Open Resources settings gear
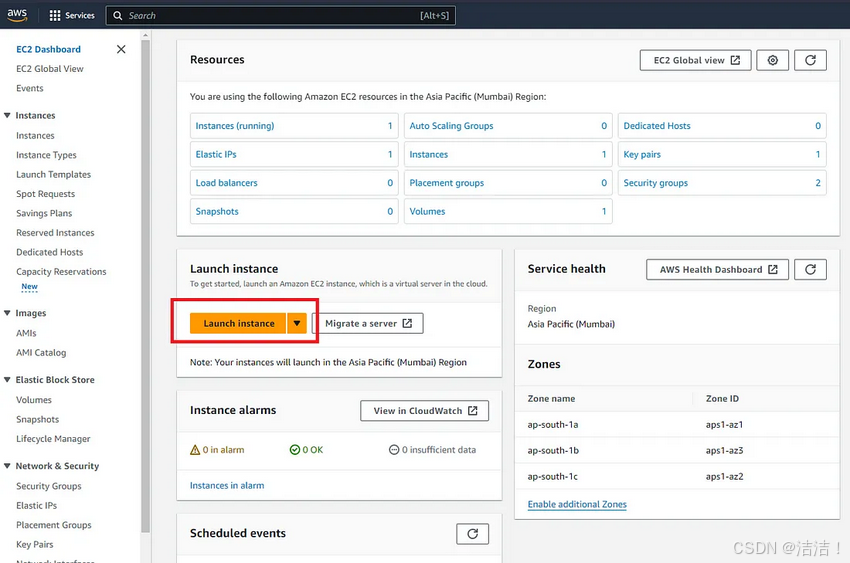850x563 pixels. coord(772,60)
